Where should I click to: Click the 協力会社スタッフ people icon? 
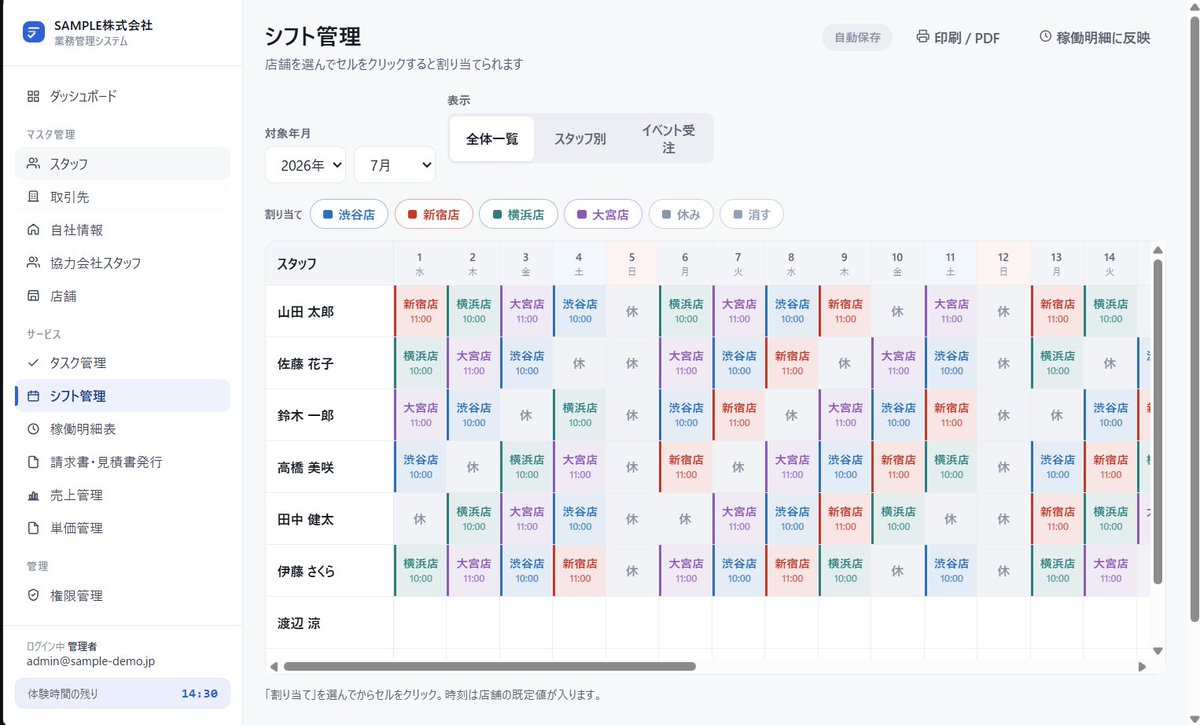click(x=33, y=263)
